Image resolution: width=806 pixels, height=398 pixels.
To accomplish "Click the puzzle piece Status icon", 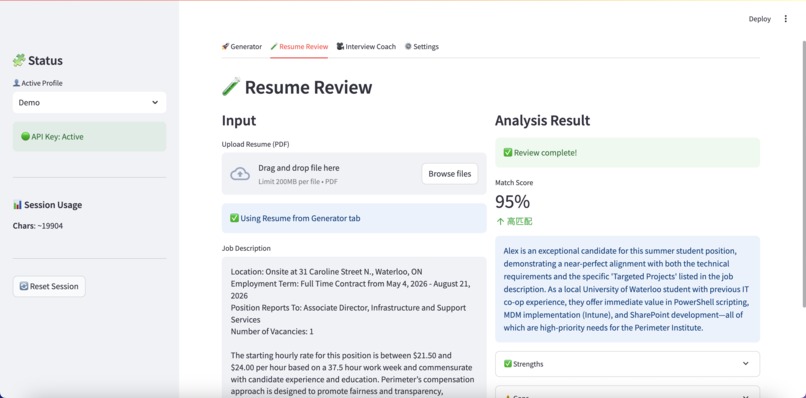I will 19,61.
